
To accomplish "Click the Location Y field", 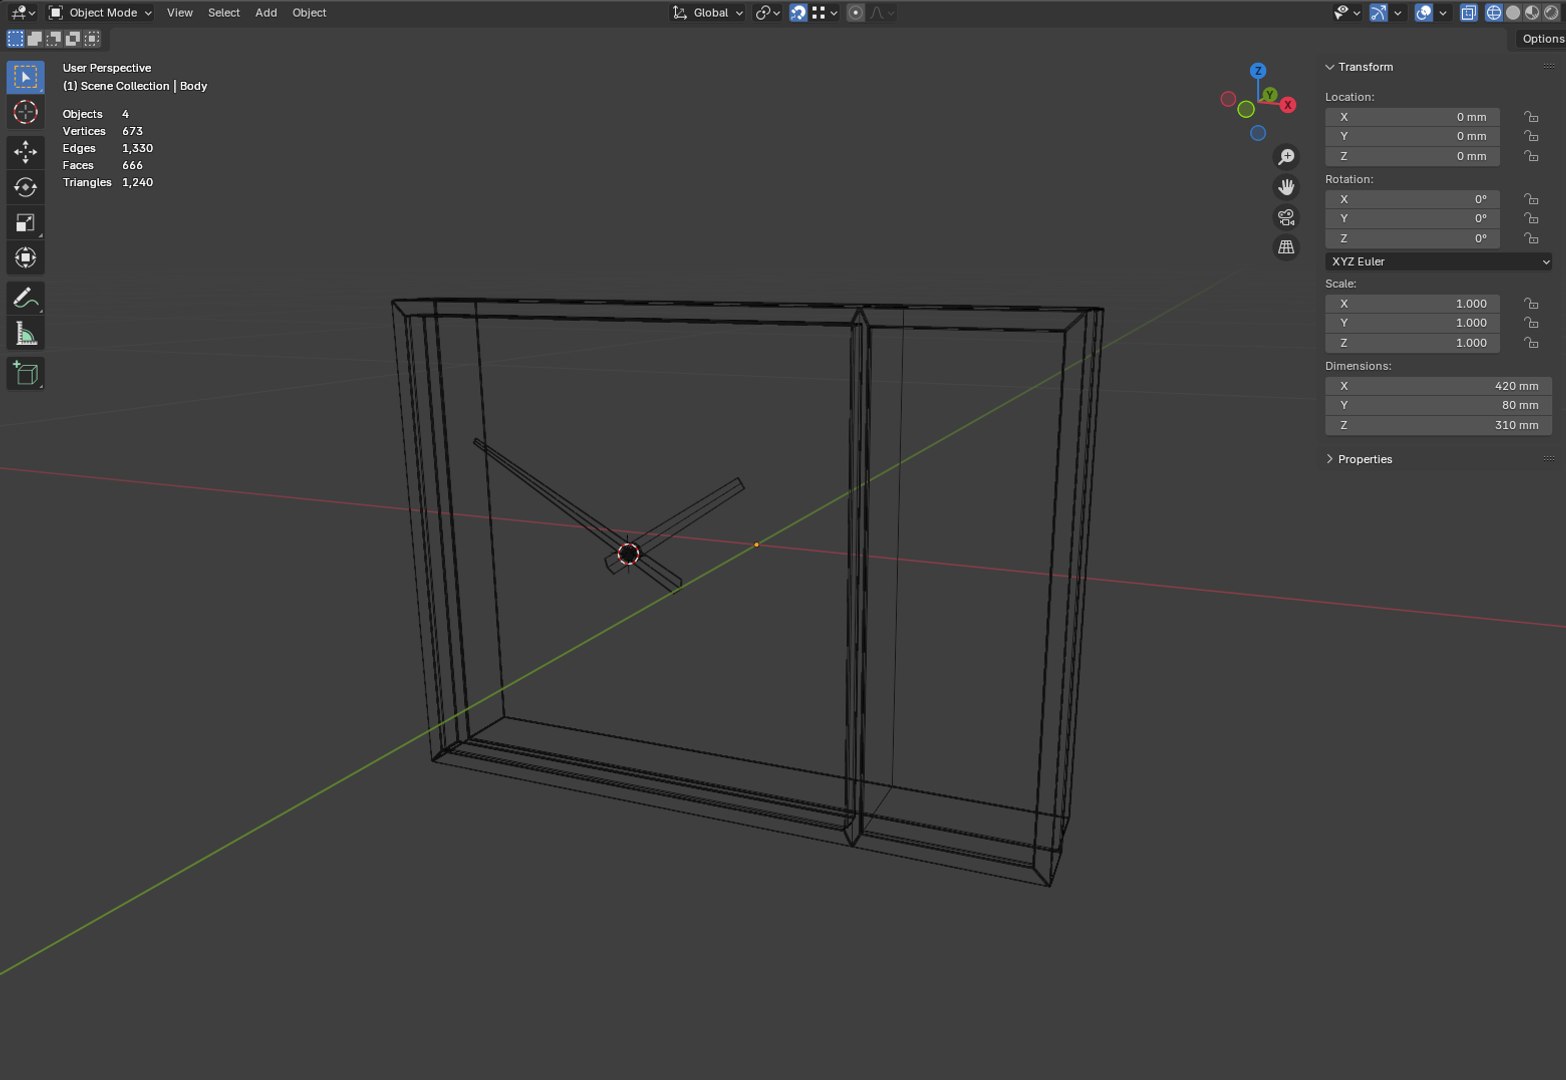I will click(x=1412, y=136).
